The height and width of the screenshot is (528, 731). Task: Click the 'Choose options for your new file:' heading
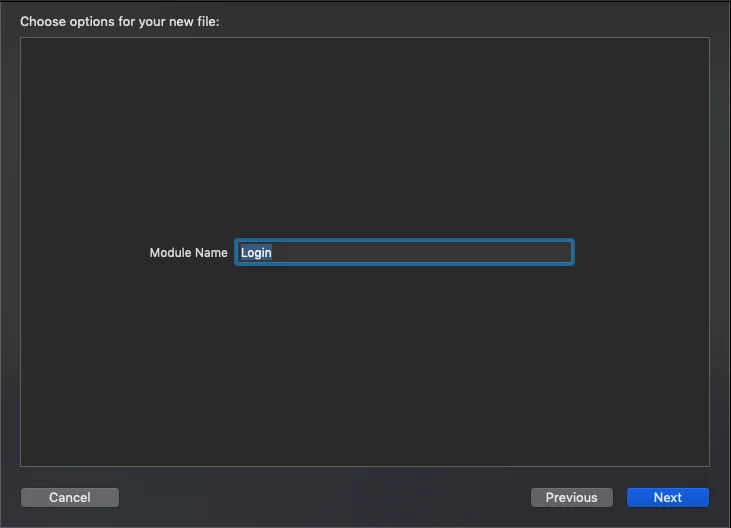(x=119, y=22)
